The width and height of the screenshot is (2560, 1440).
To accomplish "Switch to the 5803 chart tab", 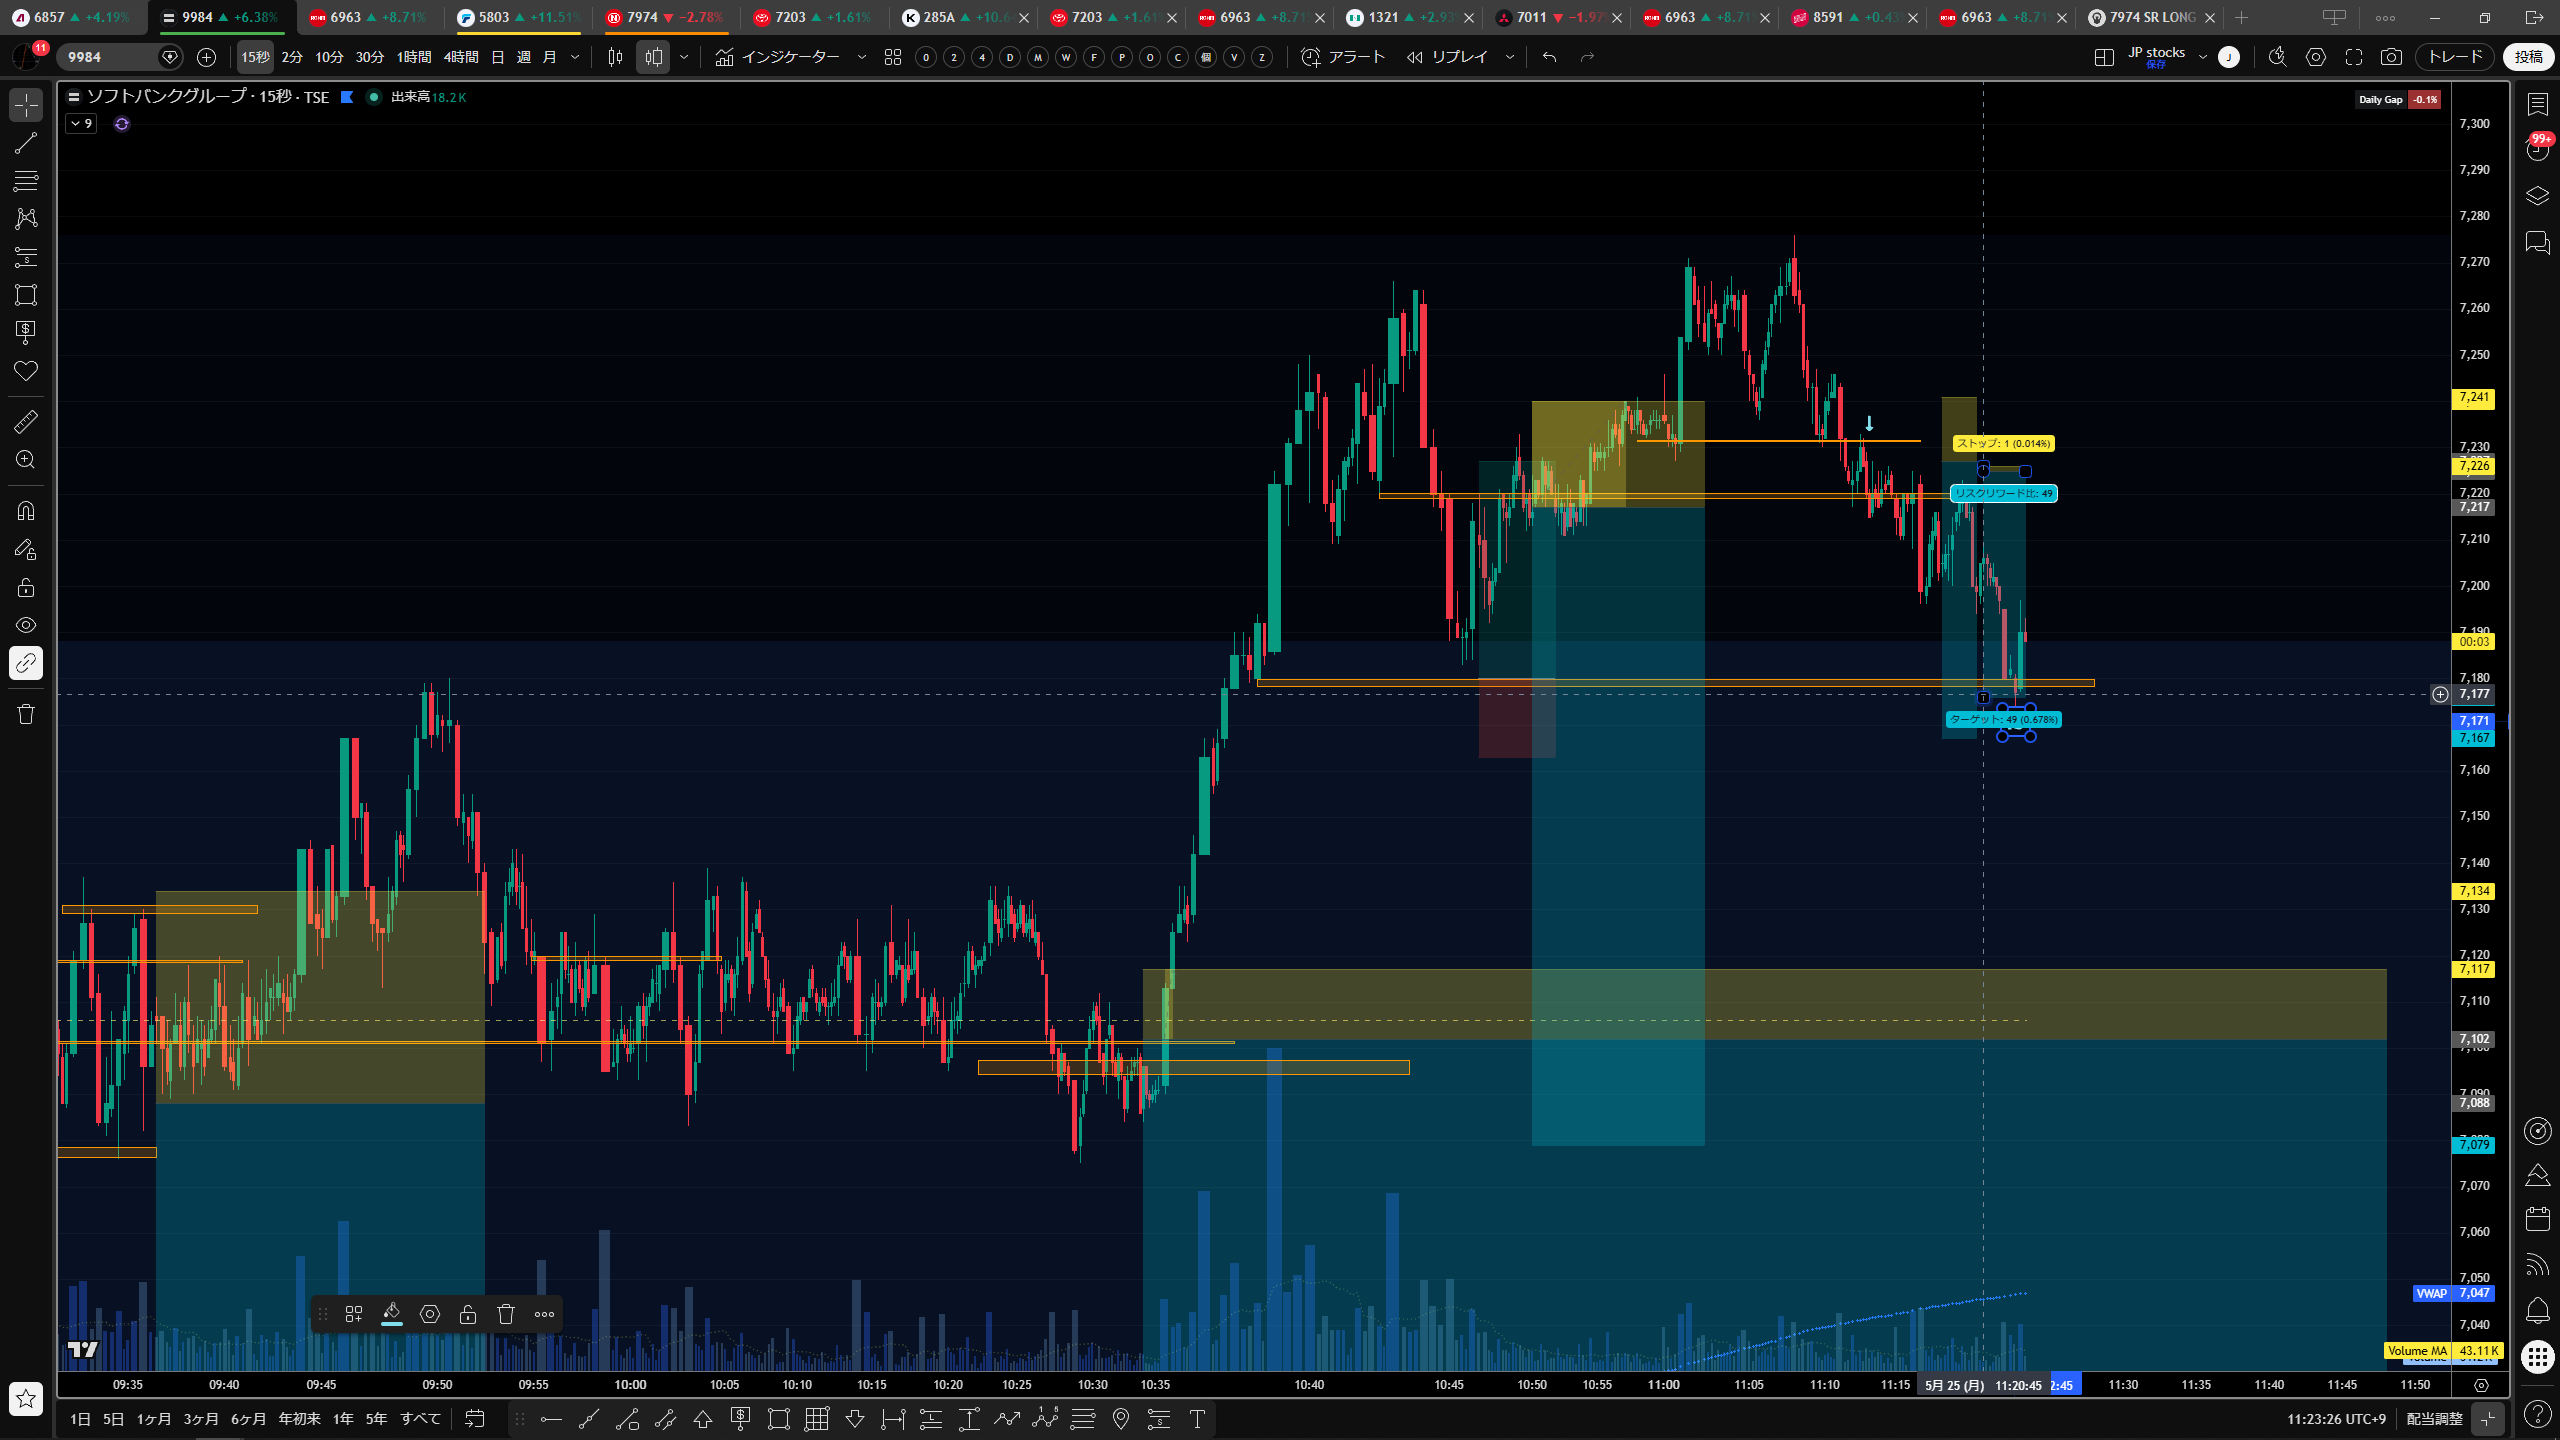I will point(517,17).
